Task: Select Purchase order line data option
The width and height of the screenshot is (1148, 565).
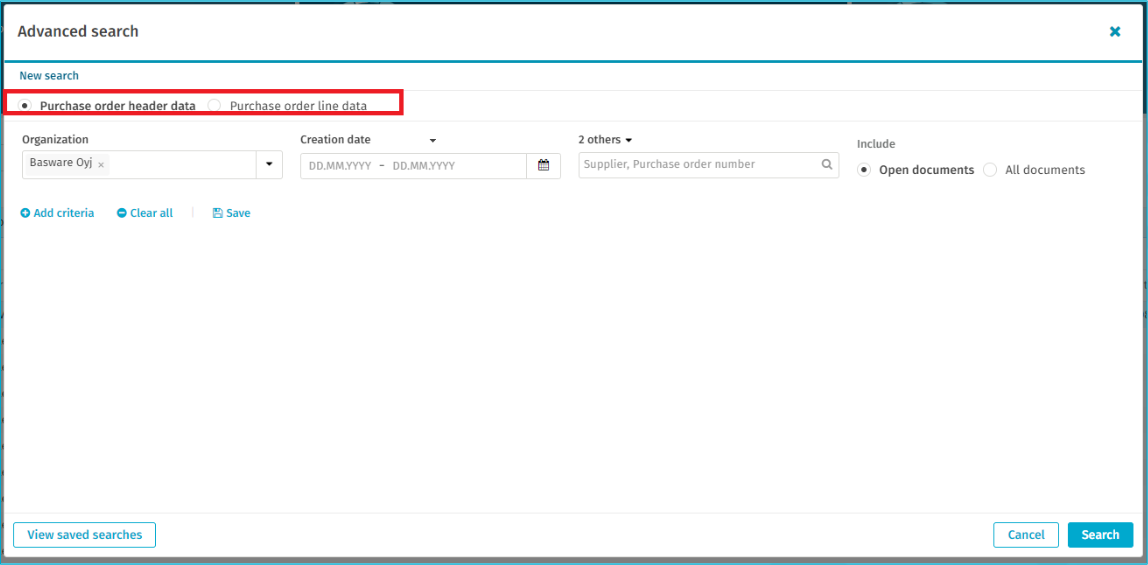Action: (x=215, y=105)
